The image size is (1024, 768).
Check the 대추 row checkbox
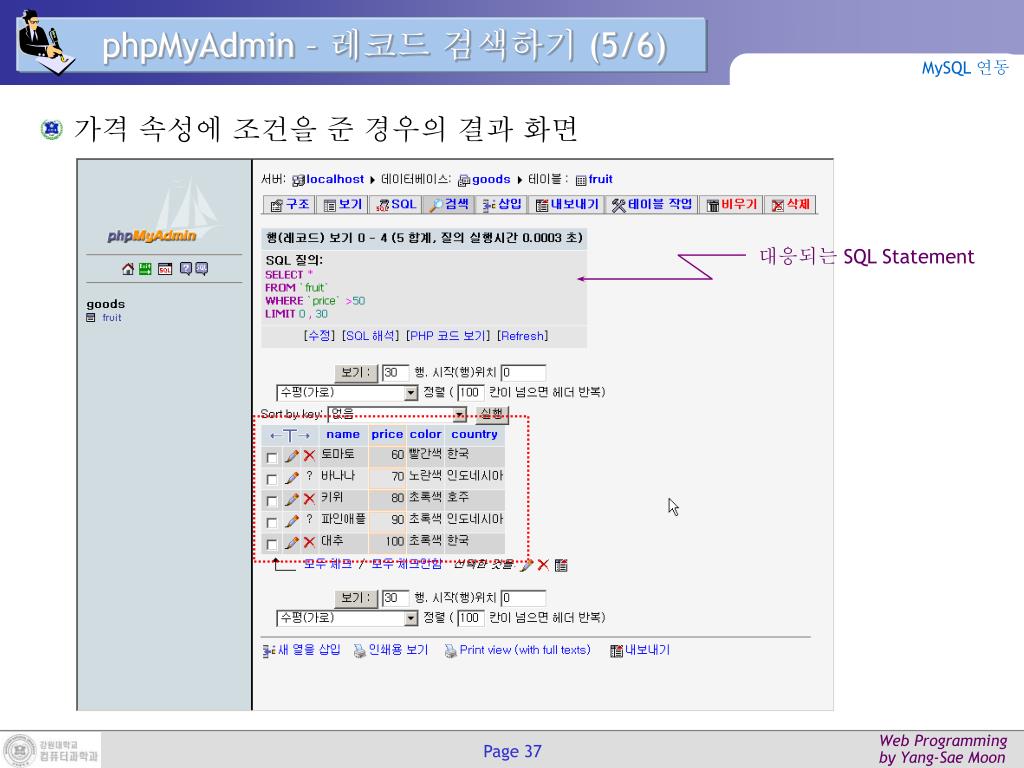click(x=272, y=544)
